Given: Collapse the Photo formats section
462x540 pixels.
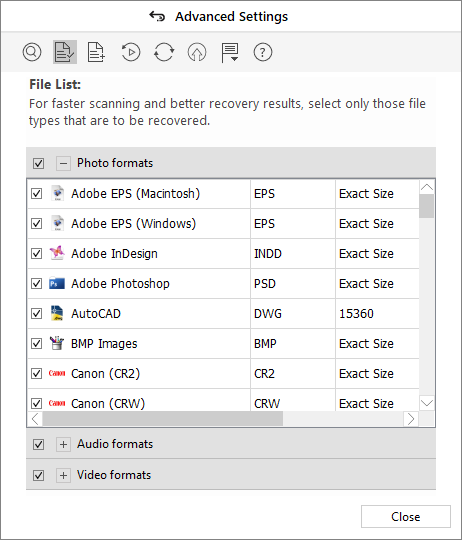Looking at the screenshot, I should coord(63,163).
